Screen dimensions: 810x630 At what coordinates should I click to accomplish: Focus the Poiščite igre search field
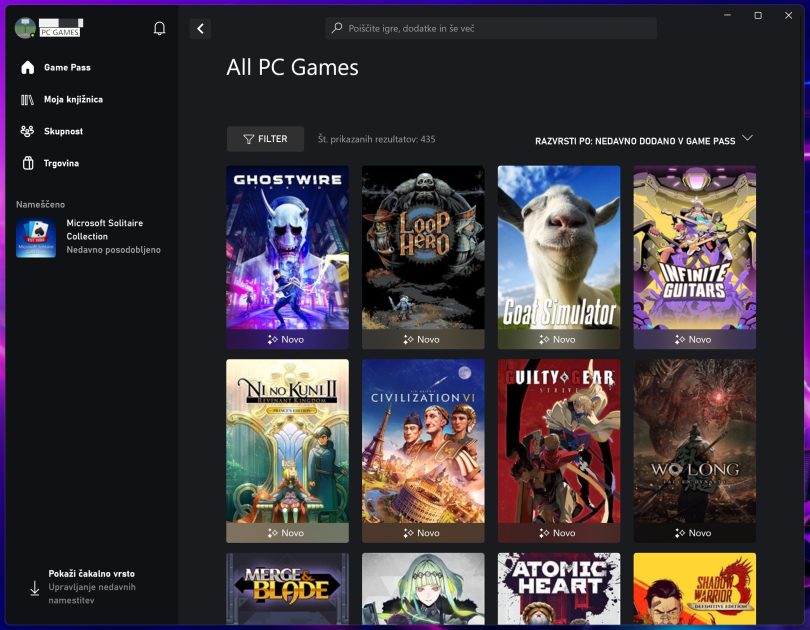pyautogui.click(x=491, y=28)
